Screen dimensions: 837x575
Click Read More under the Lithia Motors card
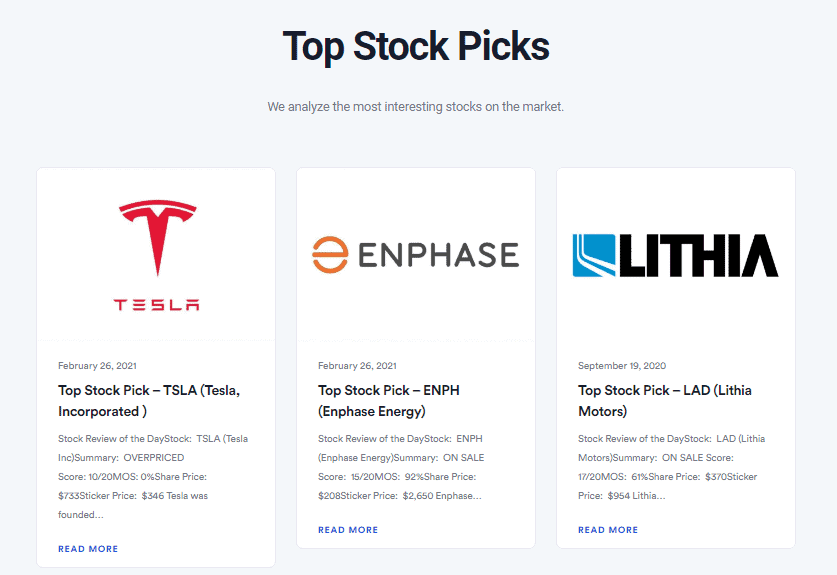608,530
